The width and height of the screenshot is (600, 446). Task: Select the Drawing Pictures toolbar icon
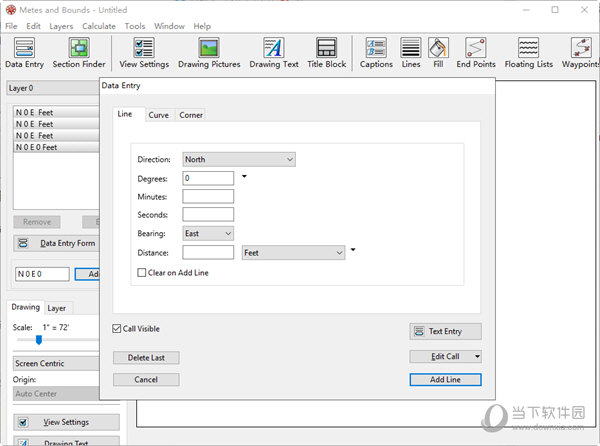pyautogui.click(x=209, y=53)
